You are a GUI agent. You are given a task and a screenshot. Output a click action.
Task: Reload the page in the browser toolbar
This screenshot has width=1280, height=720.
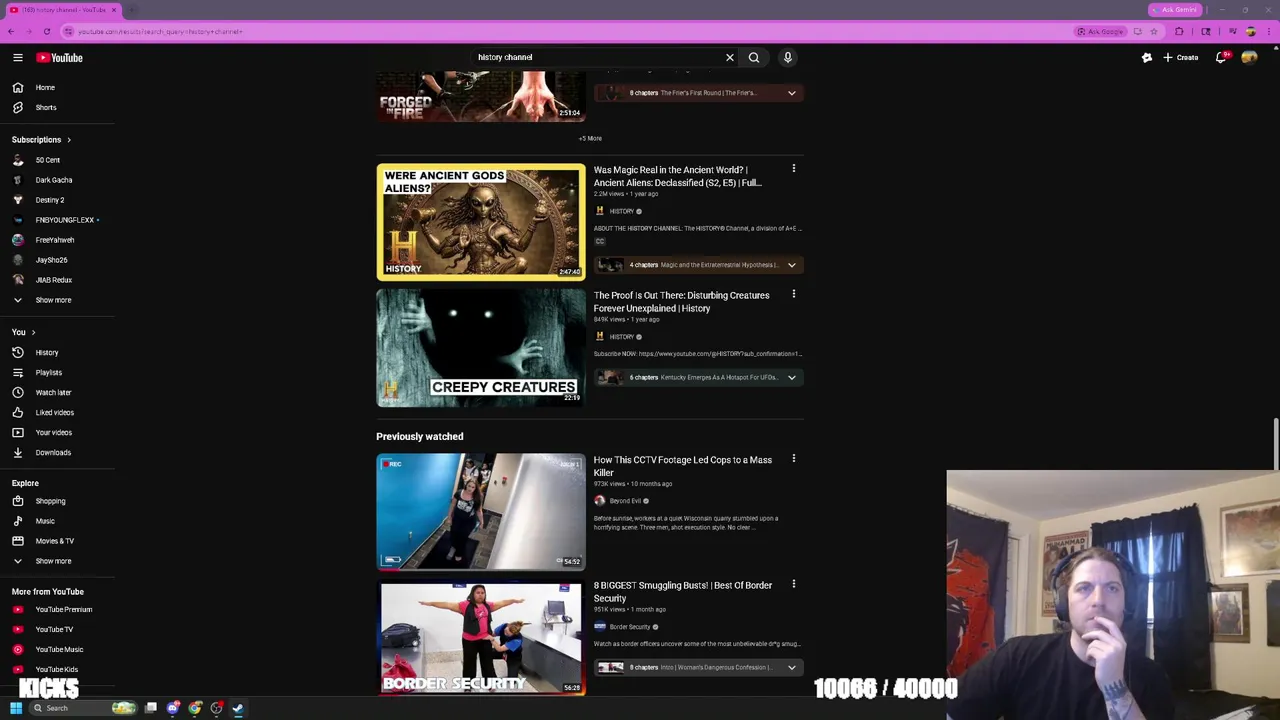click(46, 32)
